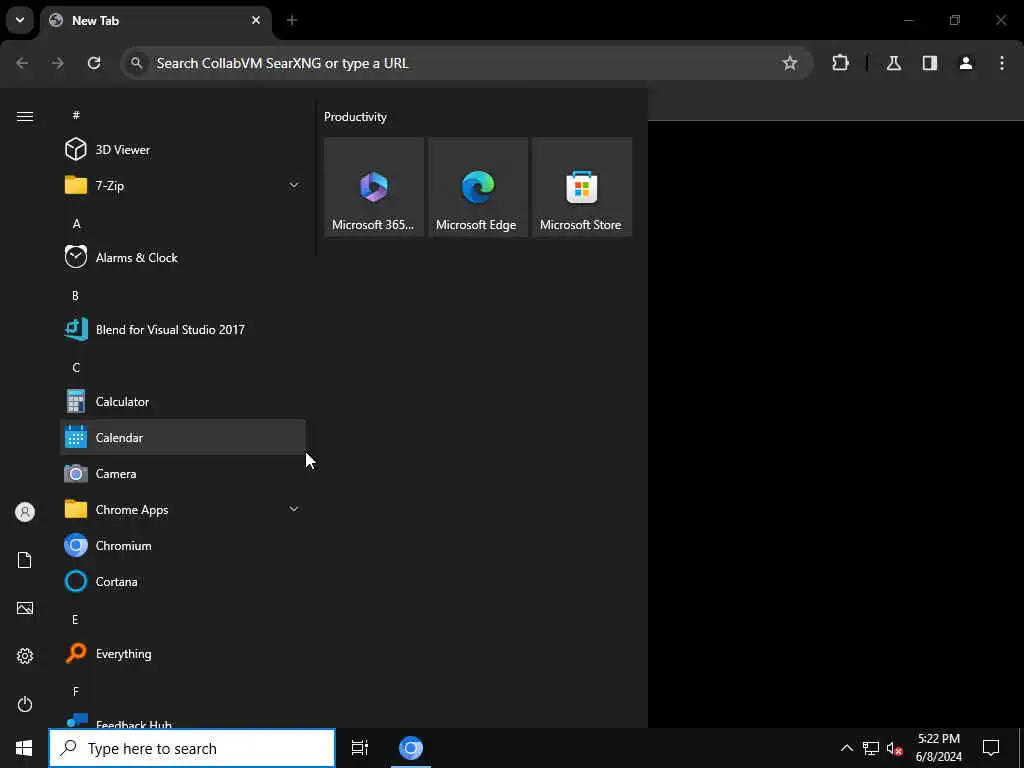This screenshot has width=1024, height=768.
Task: Click the letter F group header
Action: click(76, 691)
